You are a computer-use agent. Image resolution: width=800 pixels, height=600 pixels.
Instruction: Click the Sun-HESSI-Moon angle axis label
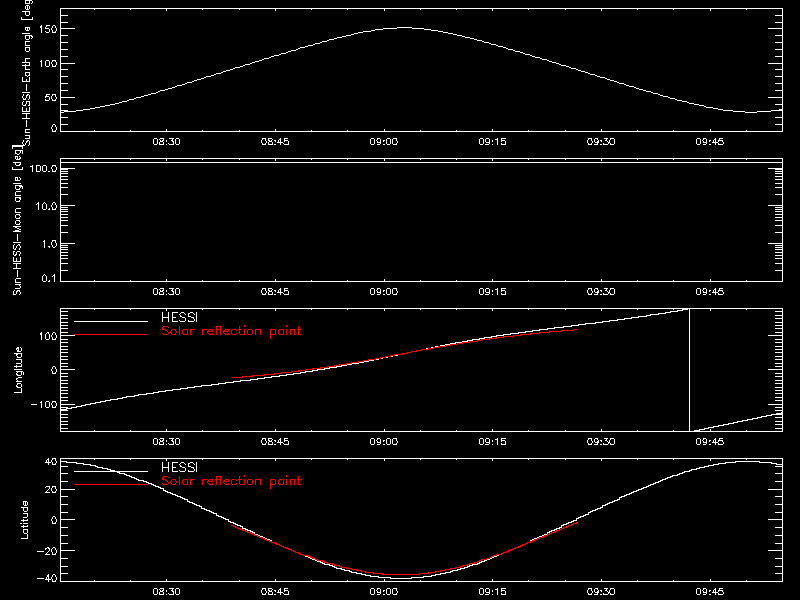(17, 220)
